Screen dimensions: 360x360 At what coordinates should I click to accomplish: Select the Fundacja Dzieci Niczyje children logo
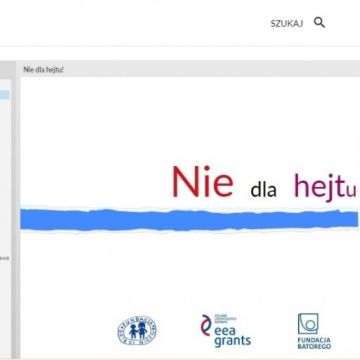137,330
